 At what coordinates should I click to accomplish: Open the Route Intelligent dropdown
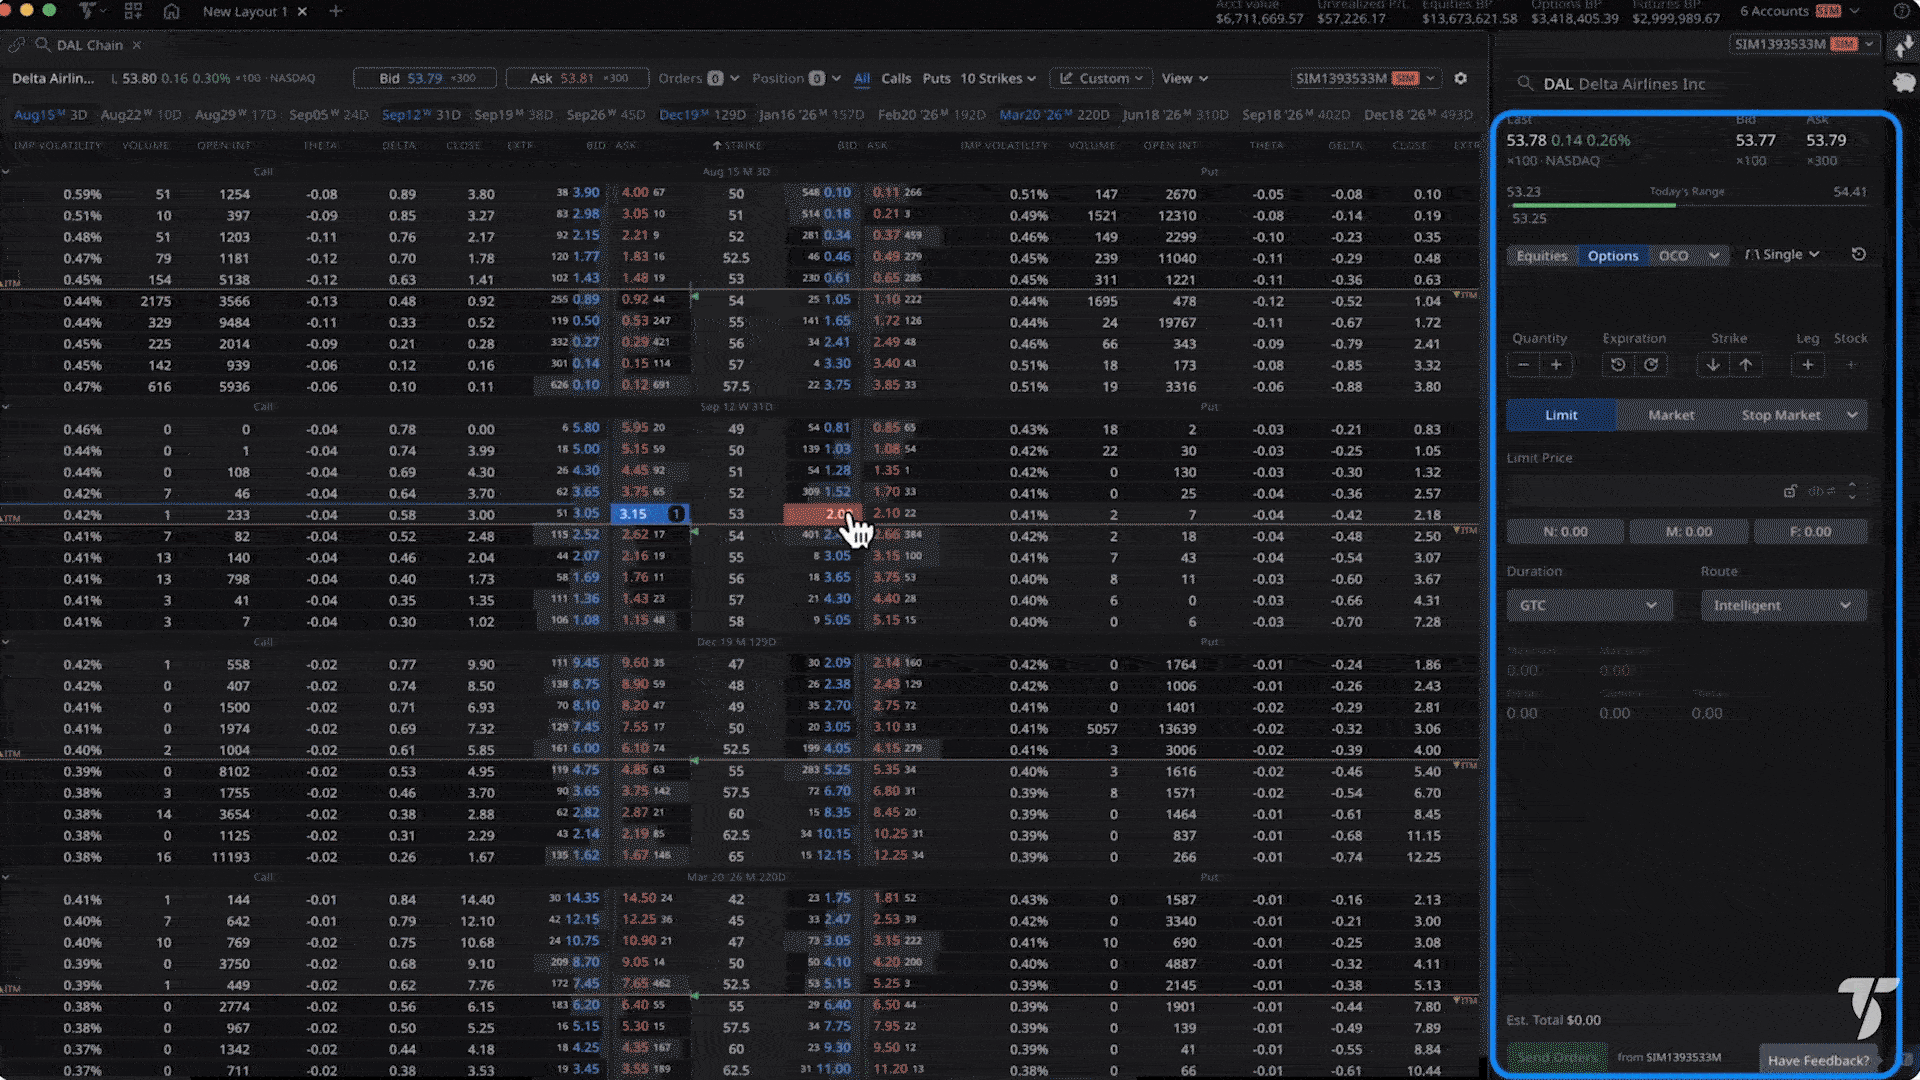pos(1782,605)
